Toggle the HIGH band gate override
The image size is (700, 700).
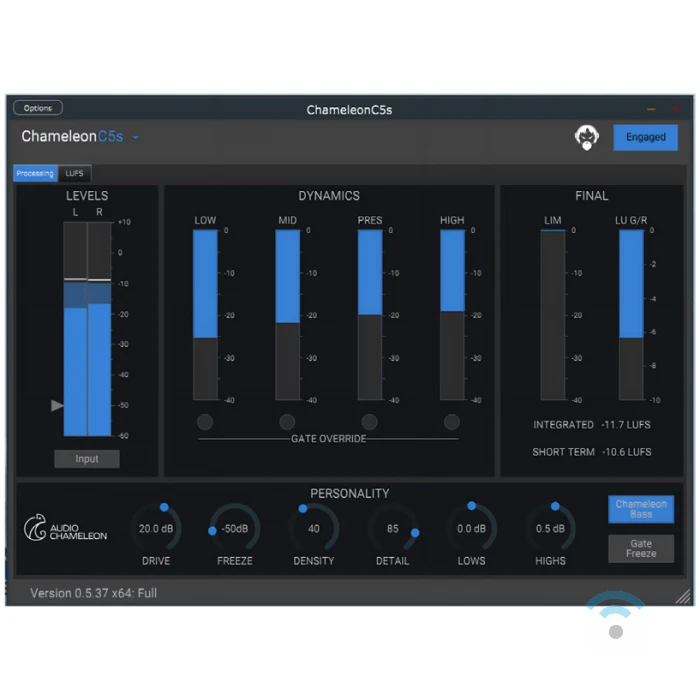[452, 422]
